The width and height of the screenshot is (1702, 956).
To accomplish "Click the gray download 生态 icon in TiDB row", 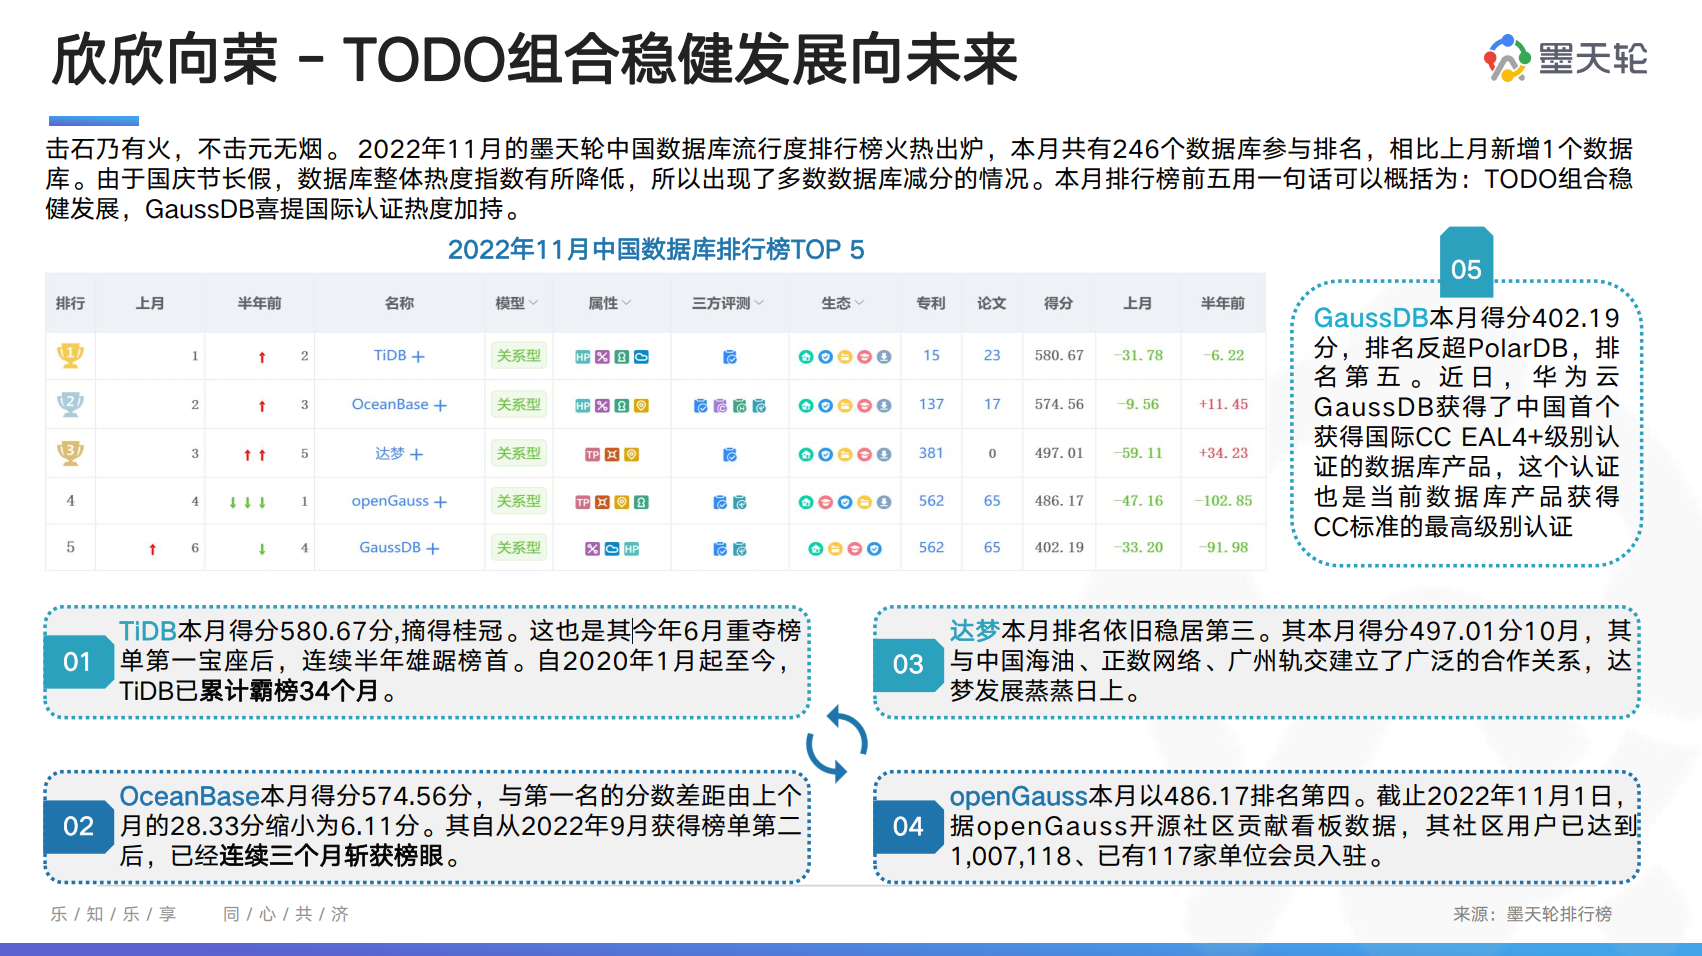I will (x=884, y=357).
